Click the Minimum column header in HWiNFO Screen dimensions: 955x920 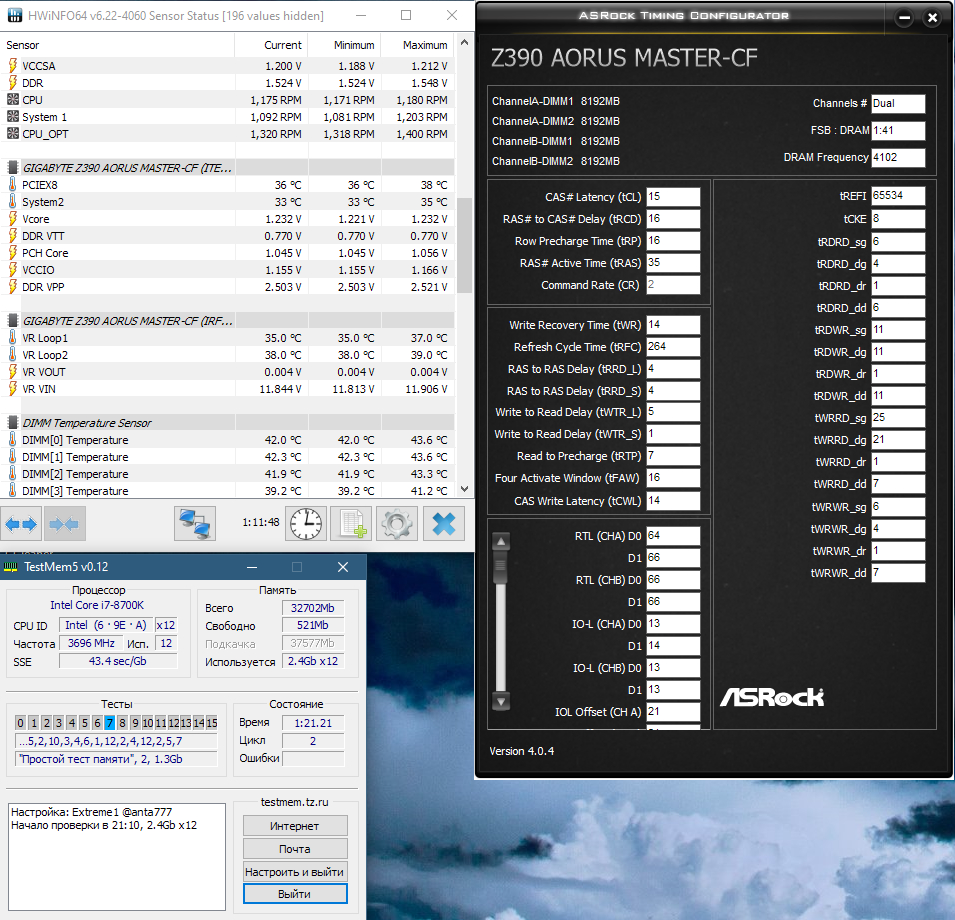click(345, 45)
